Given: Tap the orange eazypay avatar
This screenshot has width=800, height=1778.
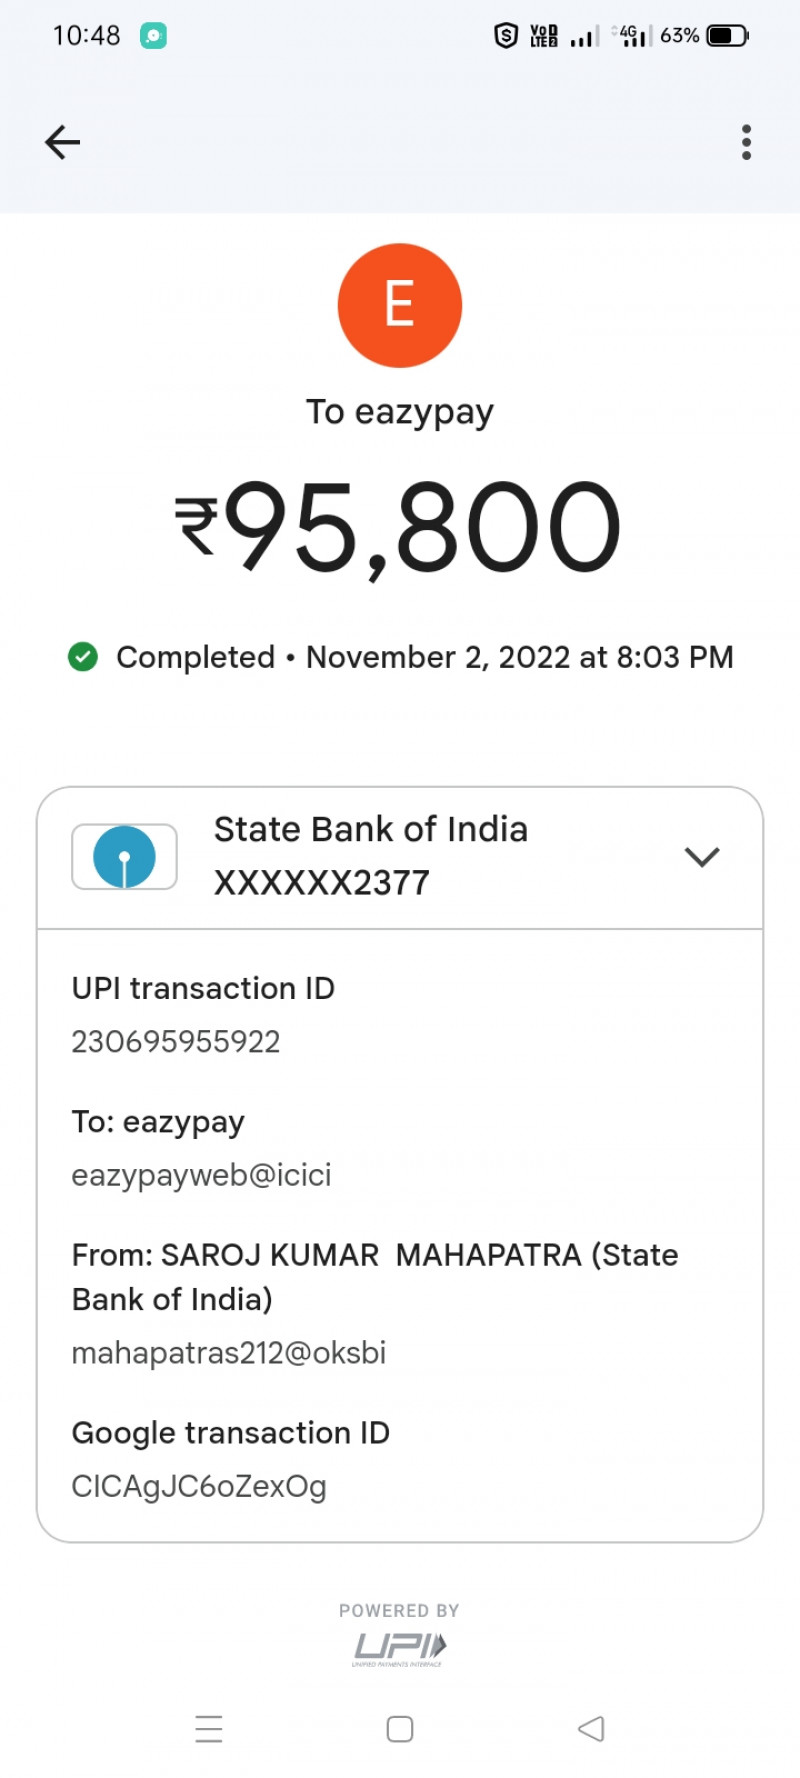Looking at the screenshot, I should [x=400, y=305].
